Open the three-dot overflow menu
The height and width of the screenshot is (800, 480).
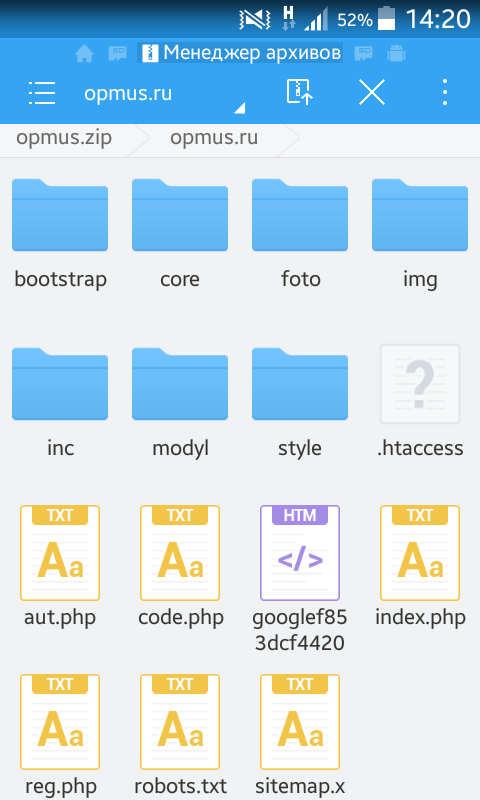(445, 92)
